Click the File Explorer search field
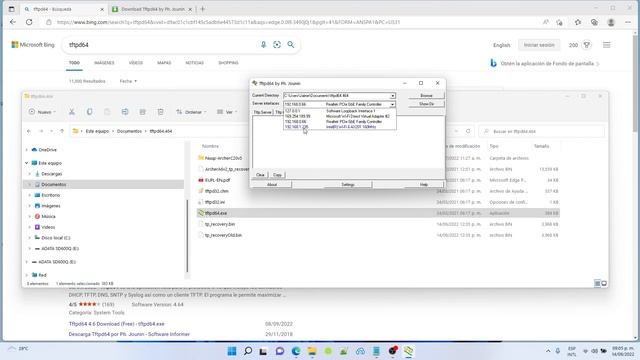 point(542,131)
